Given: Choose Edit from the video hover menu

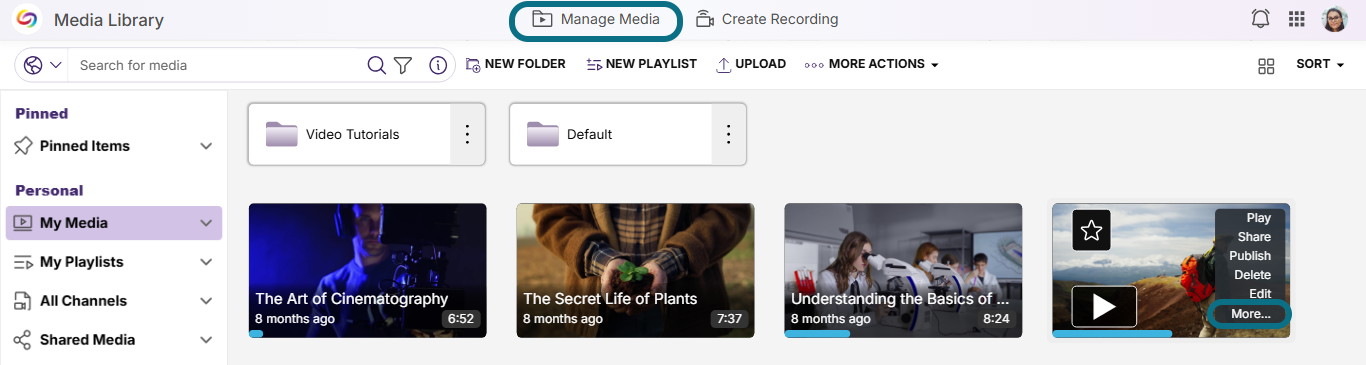Looking at the screenshot, I should (x=1260, y=294).
